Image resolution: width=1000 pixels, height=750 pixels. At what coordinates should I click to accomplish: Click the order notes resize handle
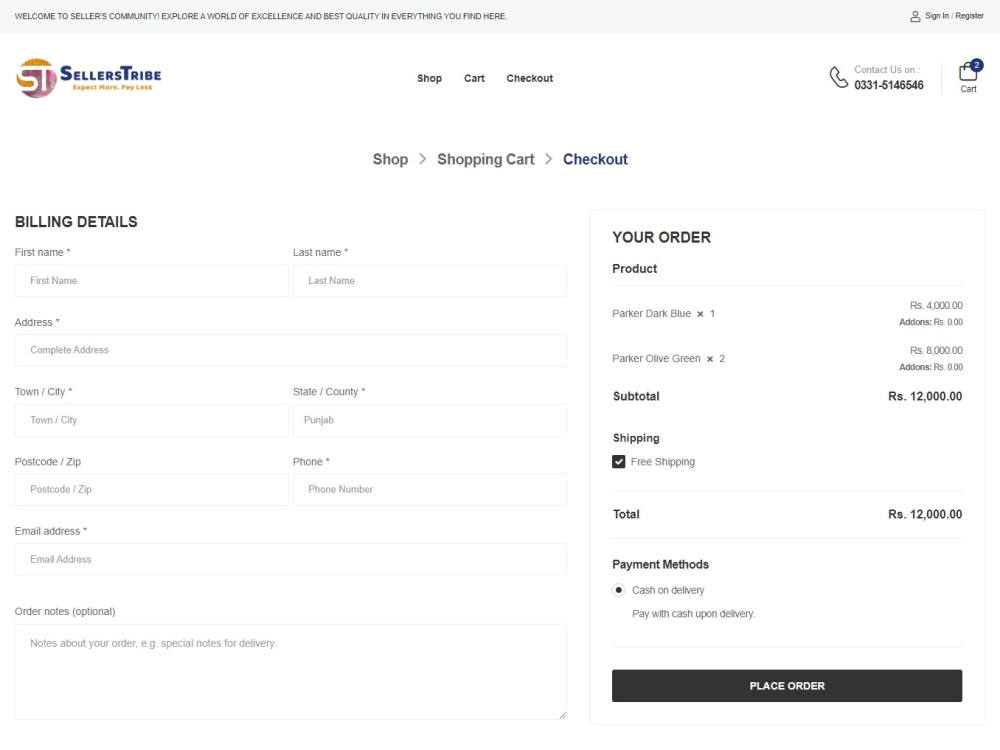click(562, 715)
